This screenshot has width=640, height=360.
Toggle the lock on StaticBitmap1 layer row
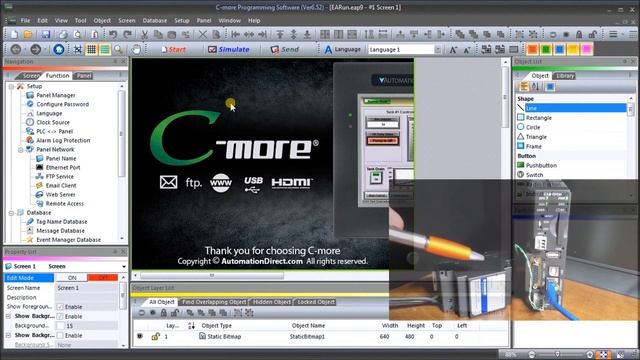[155, 336]
